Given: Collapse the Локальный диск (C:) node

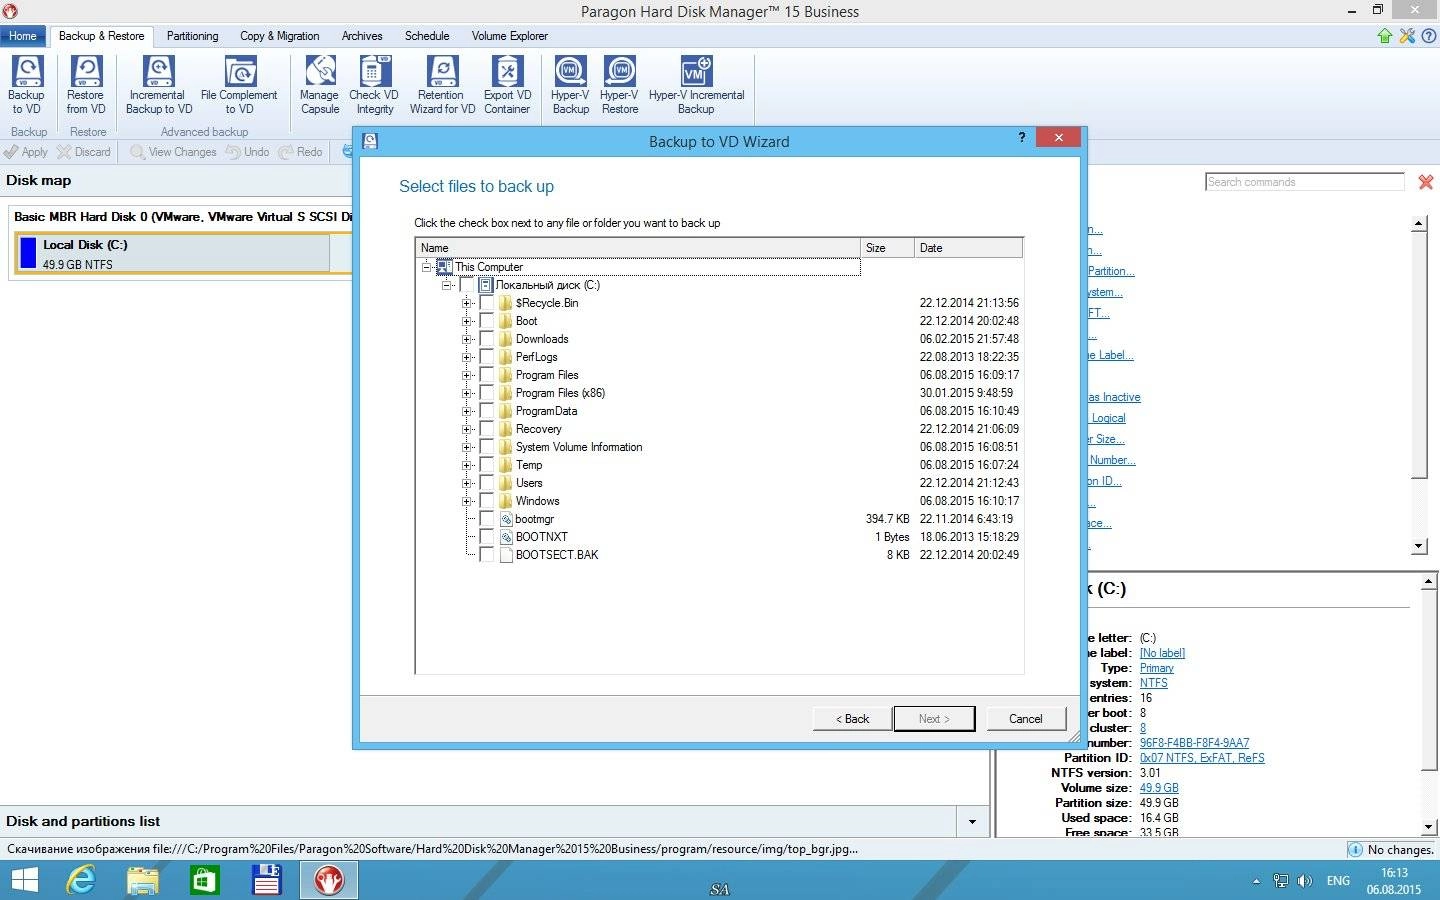Looking at the screenshot, I should pyautogui.click(x=447, y=285).
